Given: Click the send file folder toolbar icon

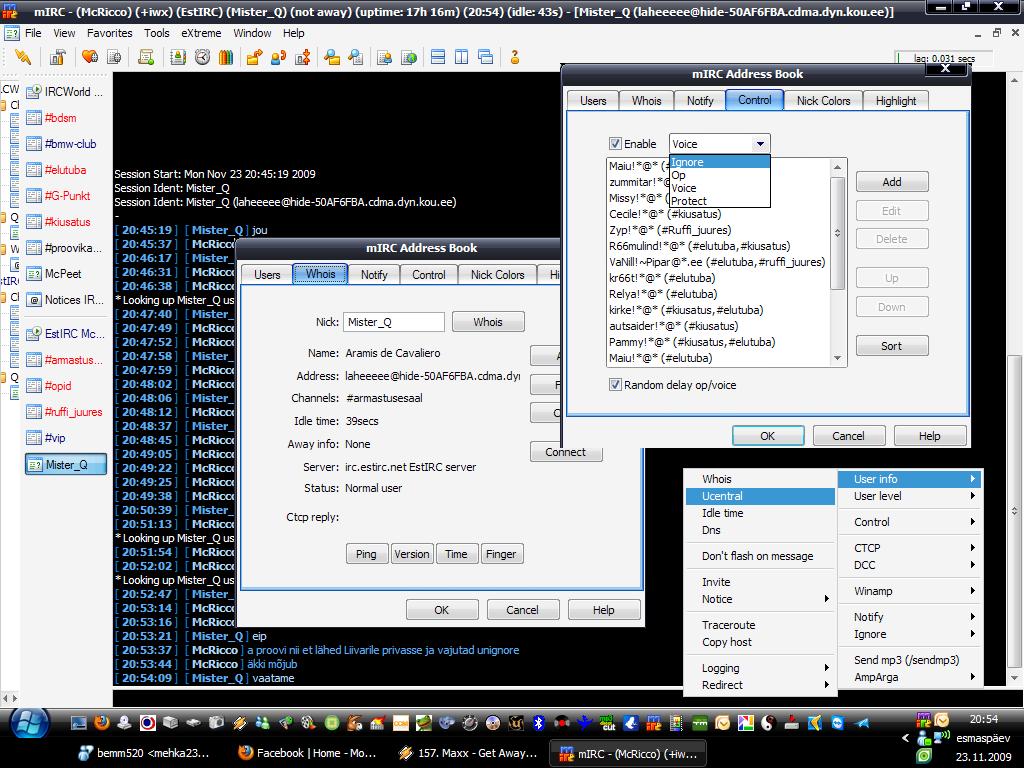Looking at the screenshot, I should pos(254,57).
